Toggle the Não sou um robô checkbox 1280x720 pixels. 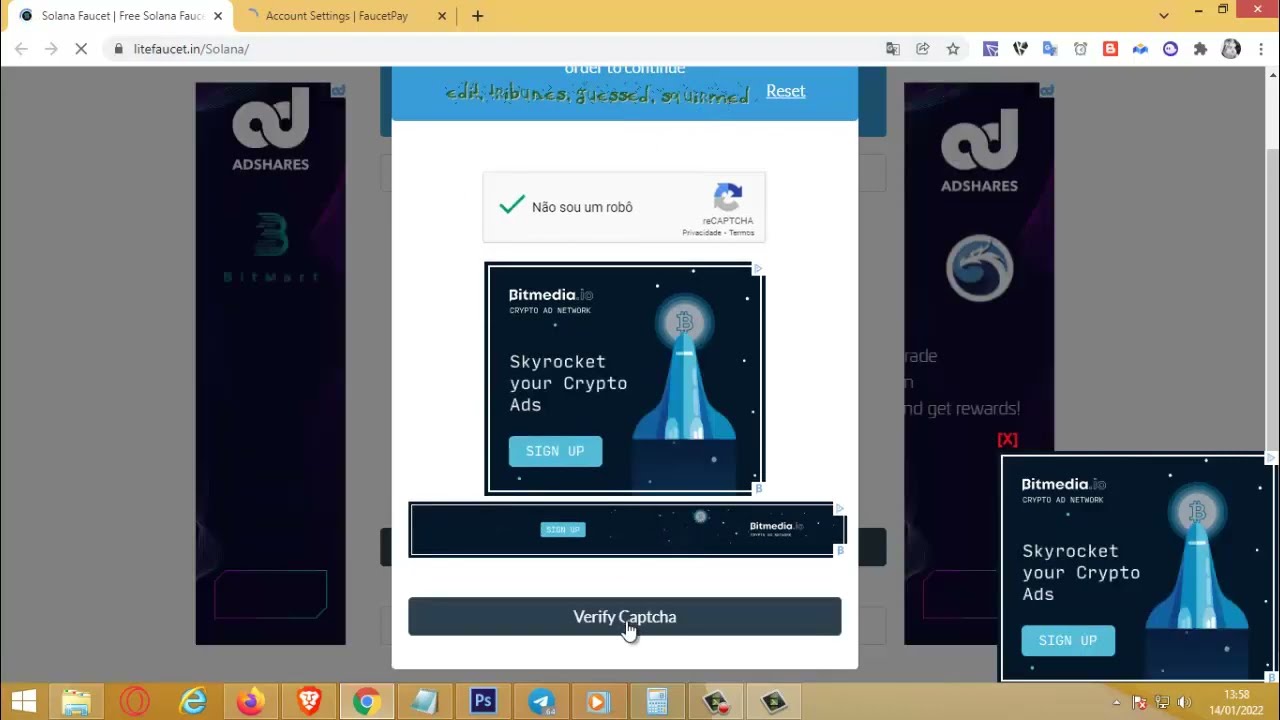[x=512, y=206]
